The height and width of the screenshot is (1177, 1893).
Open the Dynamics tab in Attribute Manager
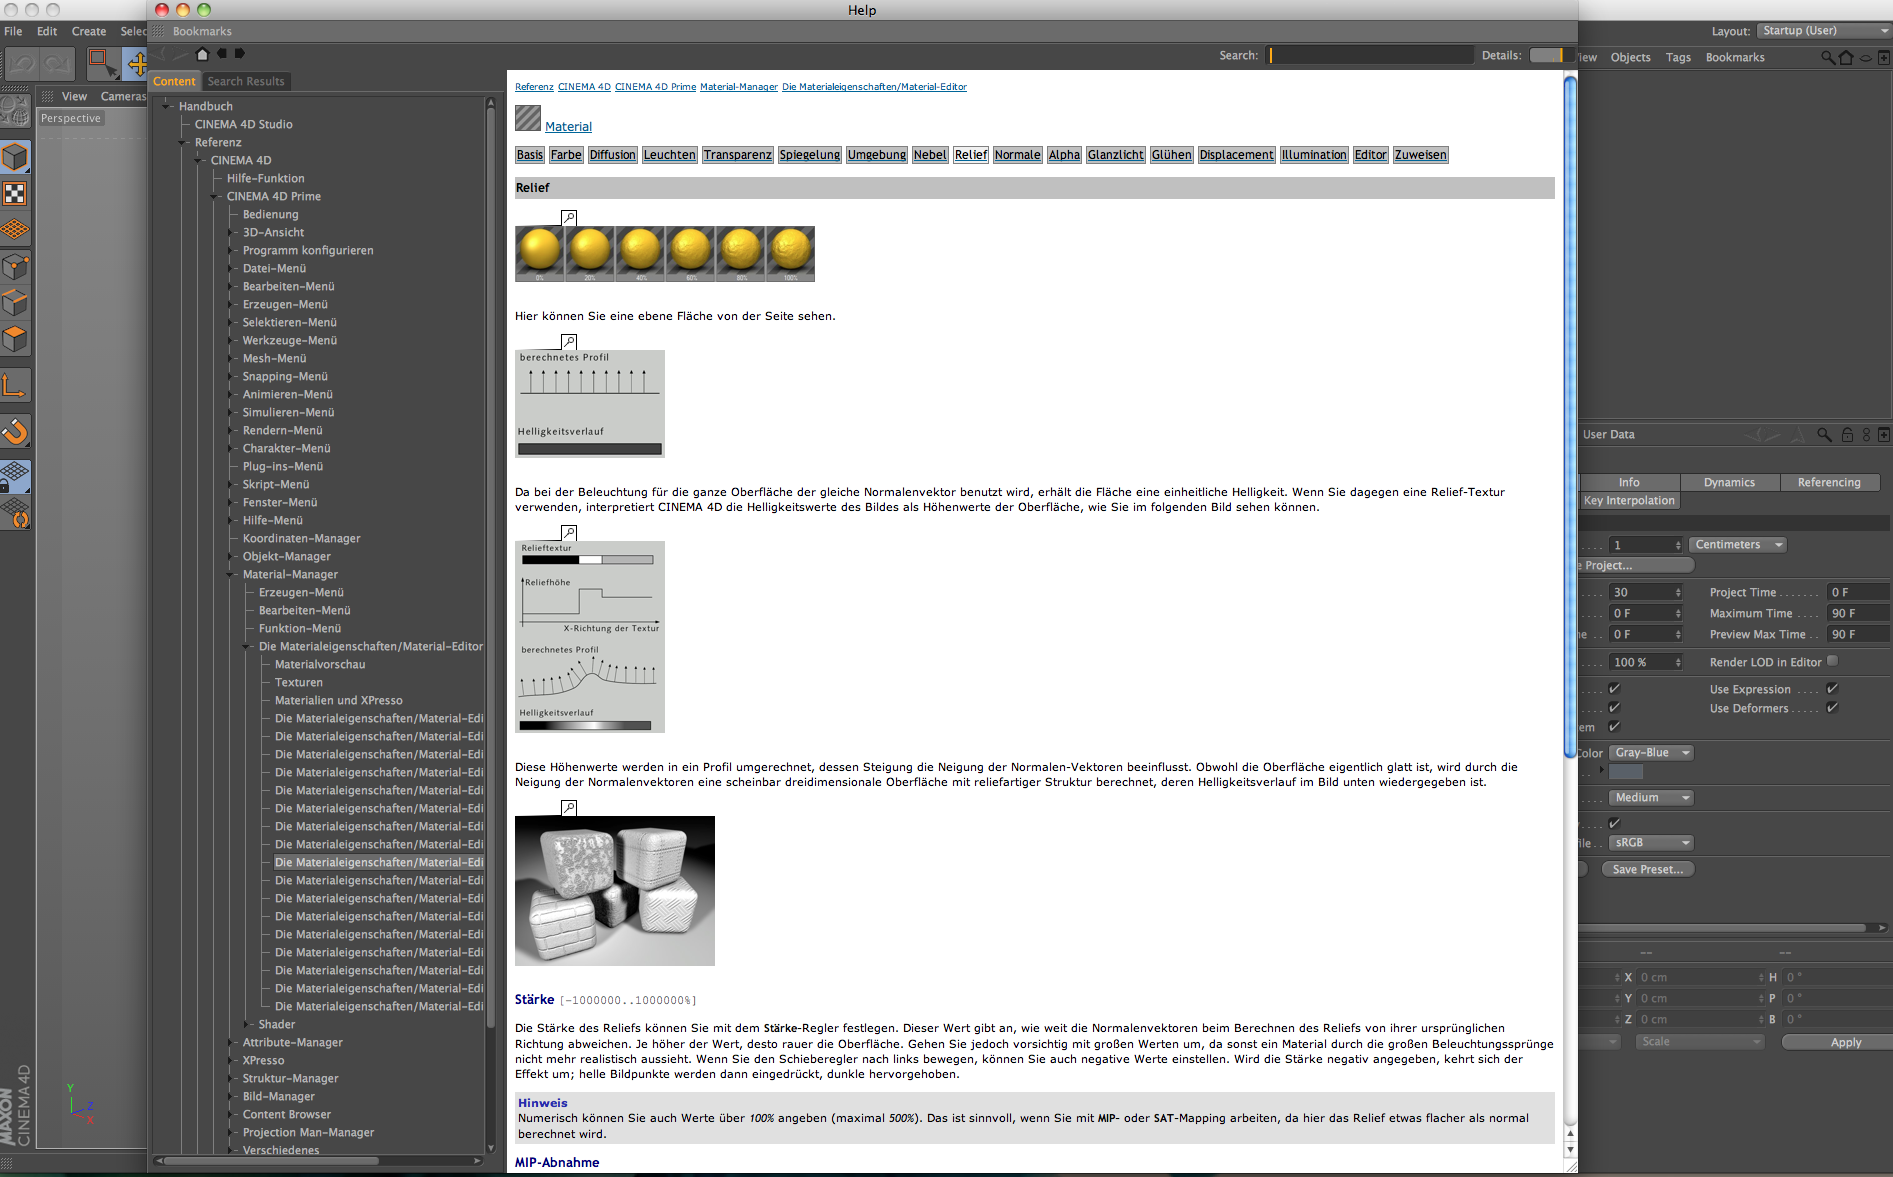[x=1729, y=482]
